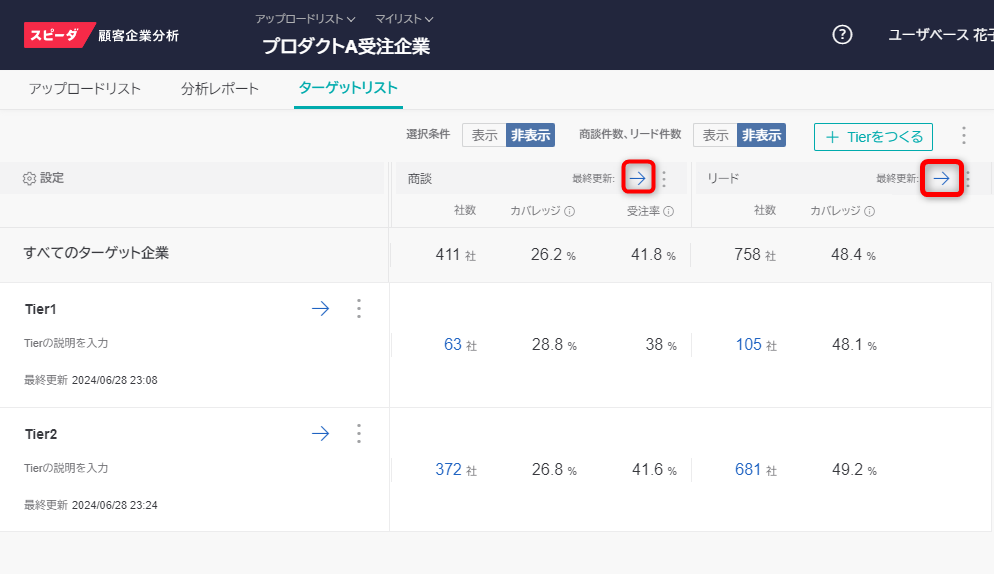The image size is (994, 574).
Task: Open the Tier1 arrow icon
Action: [320, 309]
